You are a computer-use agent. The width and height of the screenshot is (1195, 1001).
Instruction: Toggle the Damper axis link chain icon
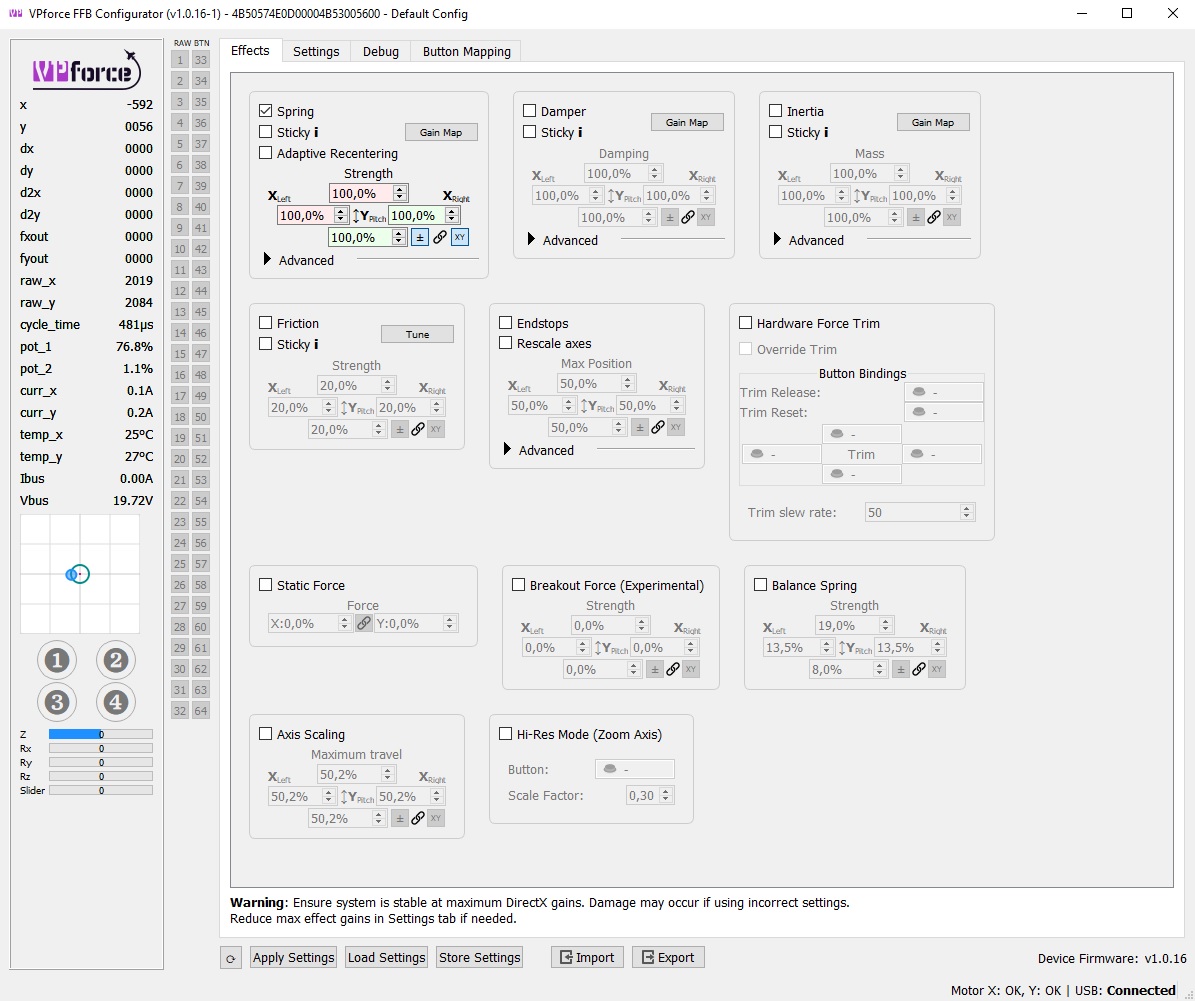(687, 217)
